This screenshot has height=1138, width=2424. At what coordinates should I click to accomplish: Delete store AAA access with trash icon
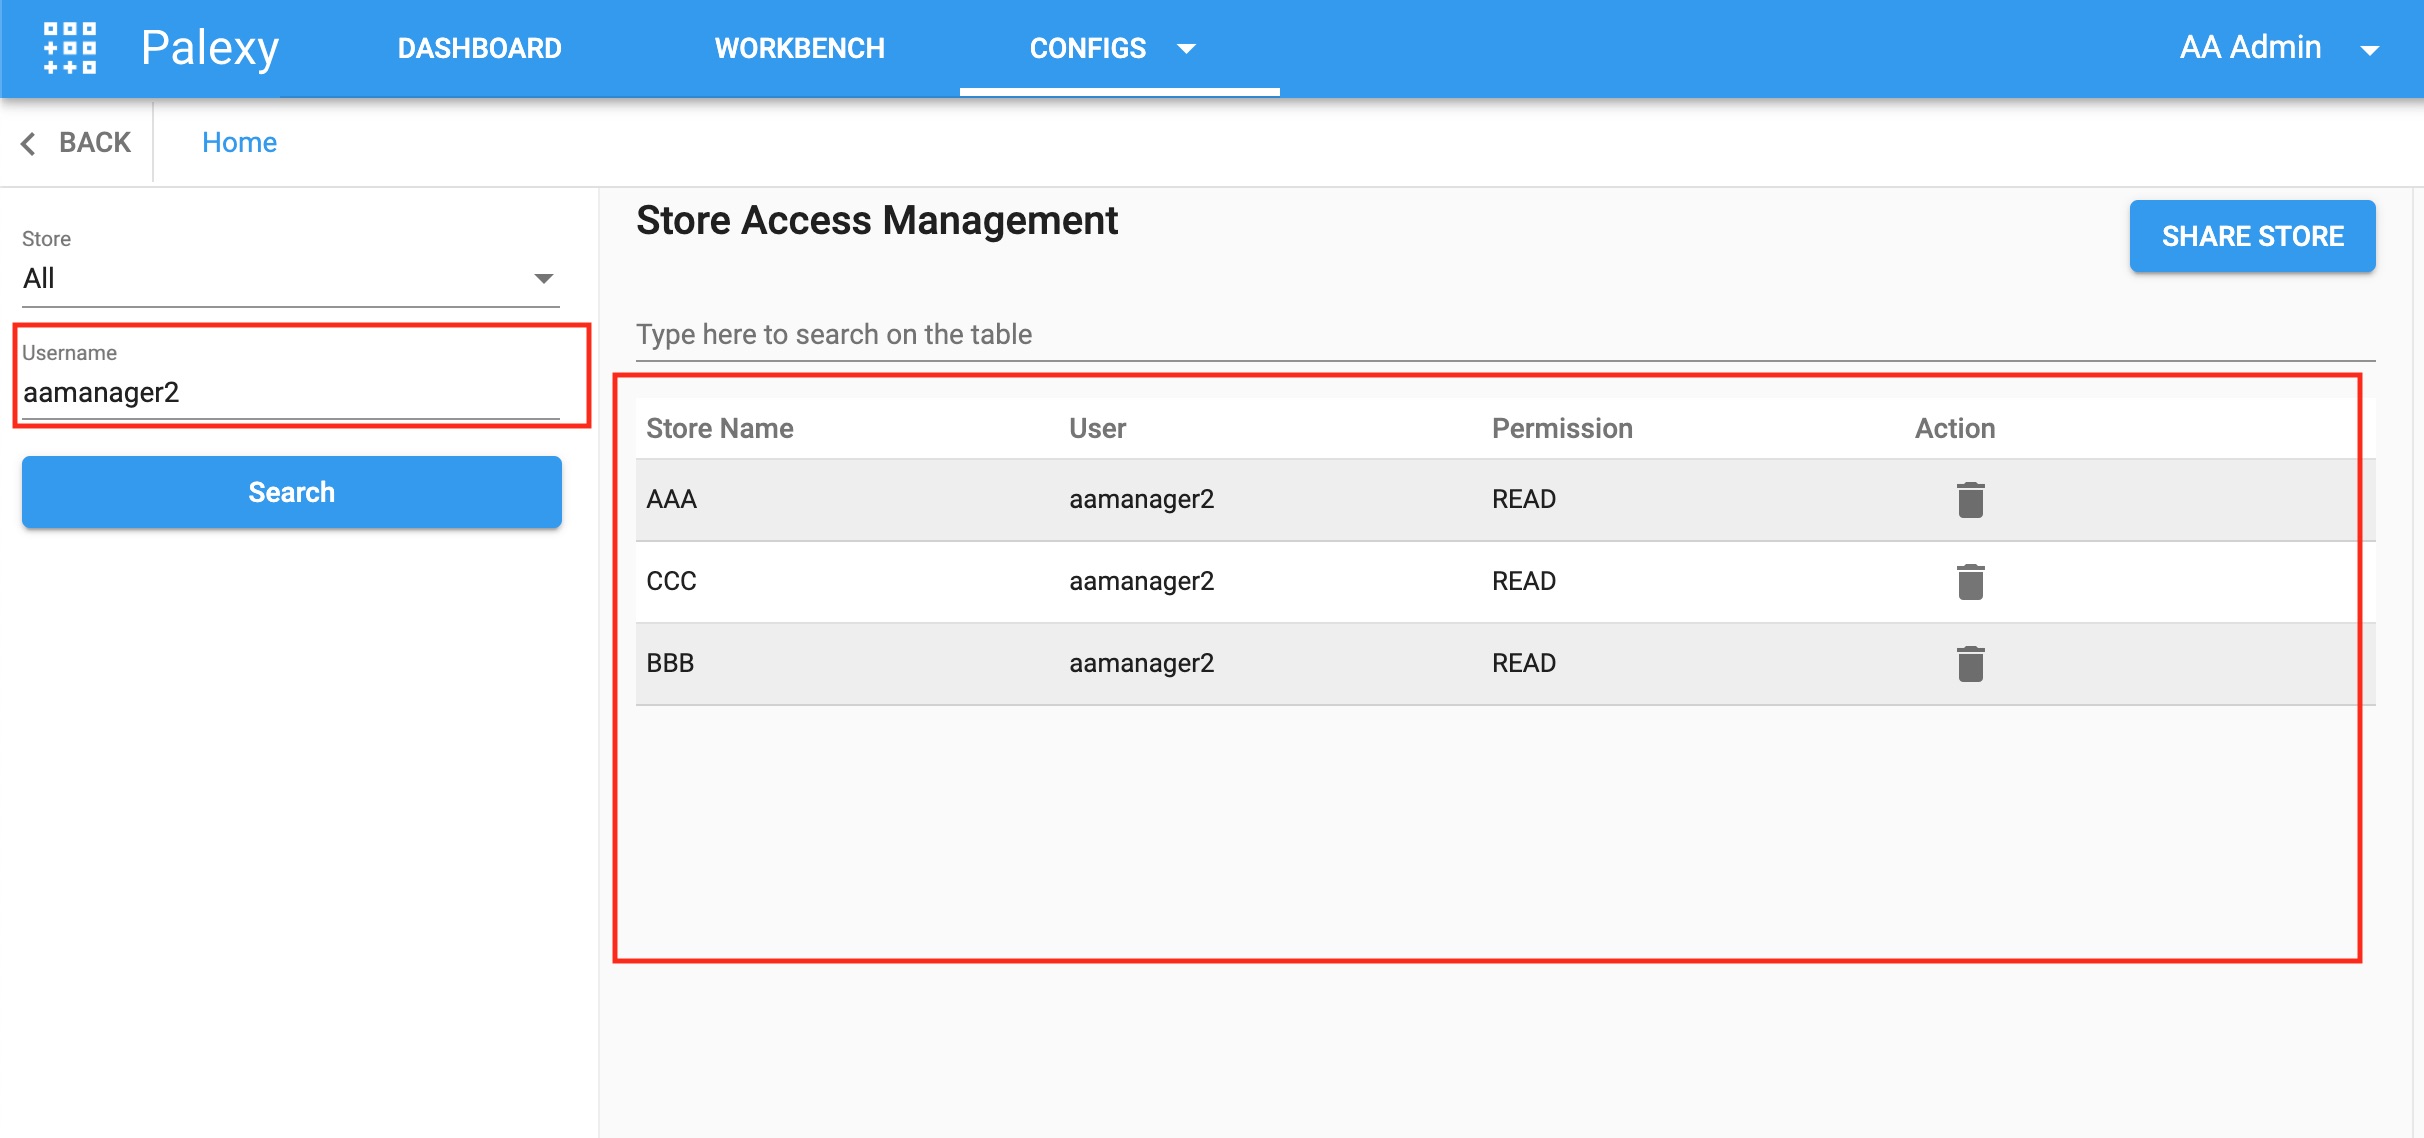click(1970, 499)
